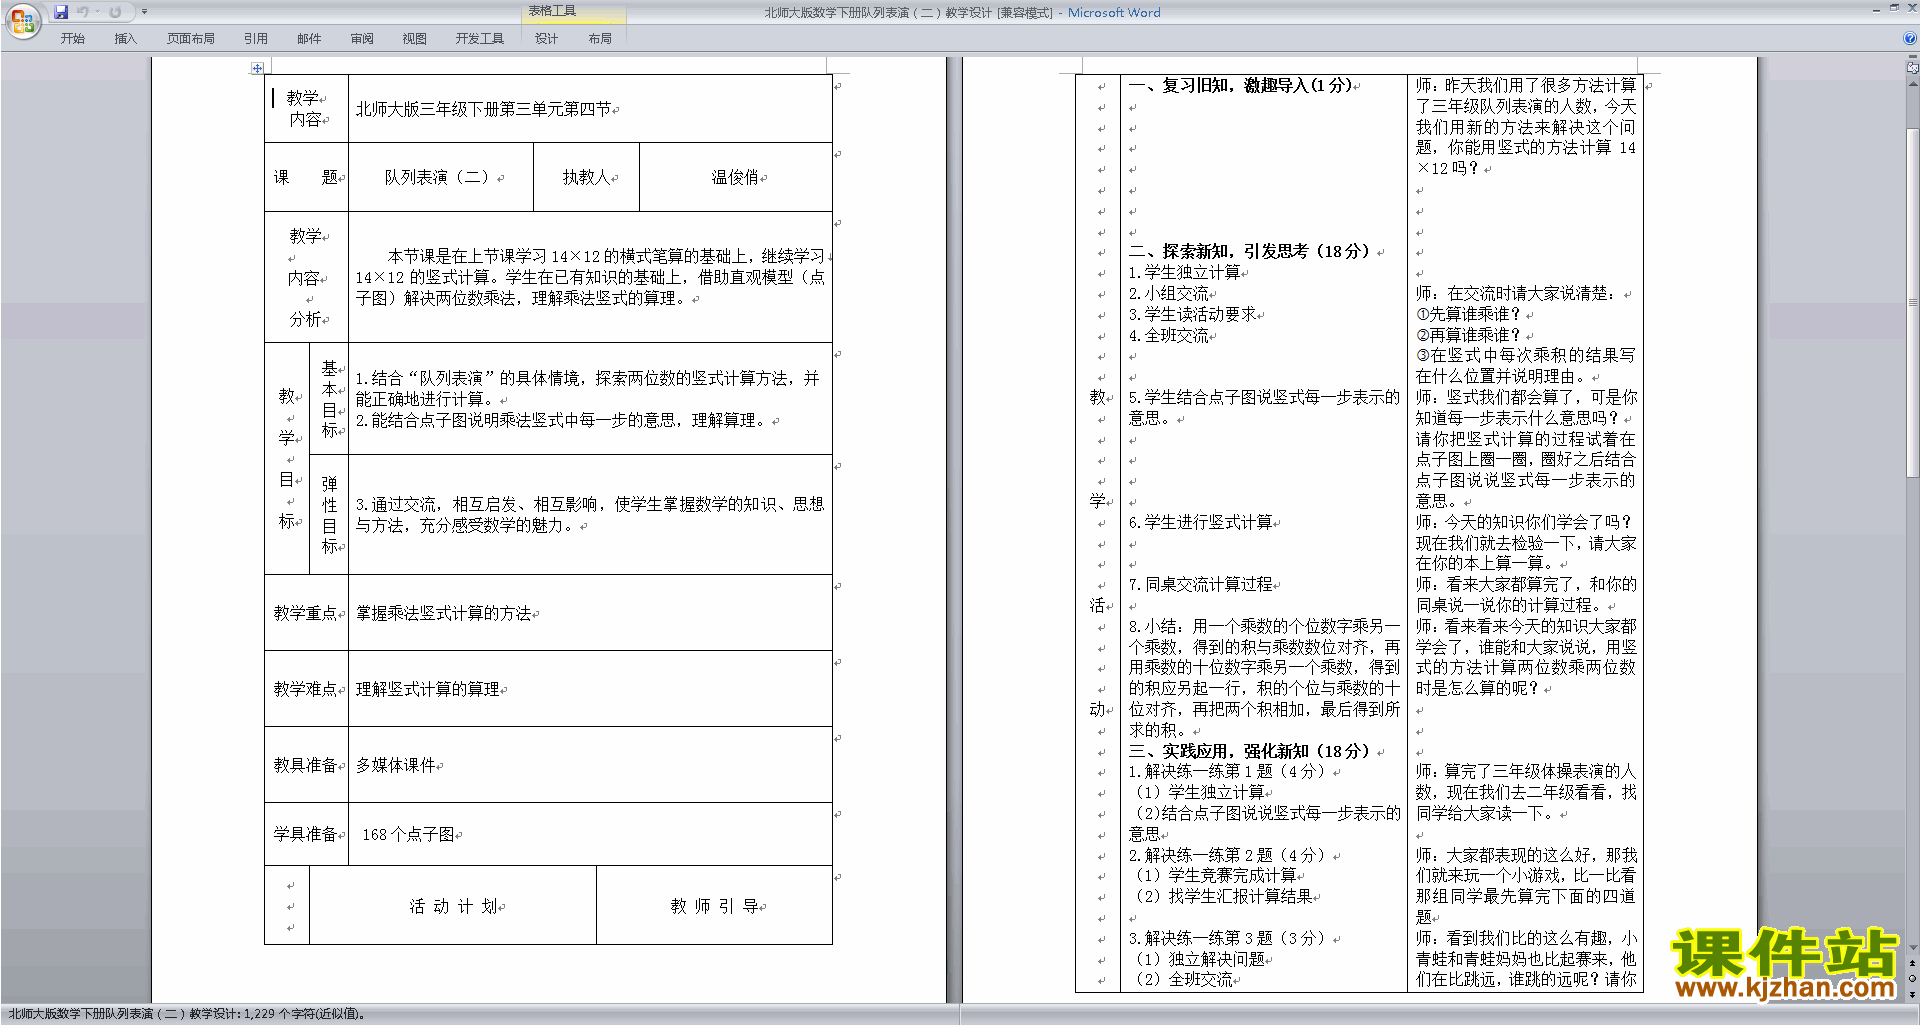Open the 页面布局 ribbon tab
1920x1025 pixels.
coord(191,39)
